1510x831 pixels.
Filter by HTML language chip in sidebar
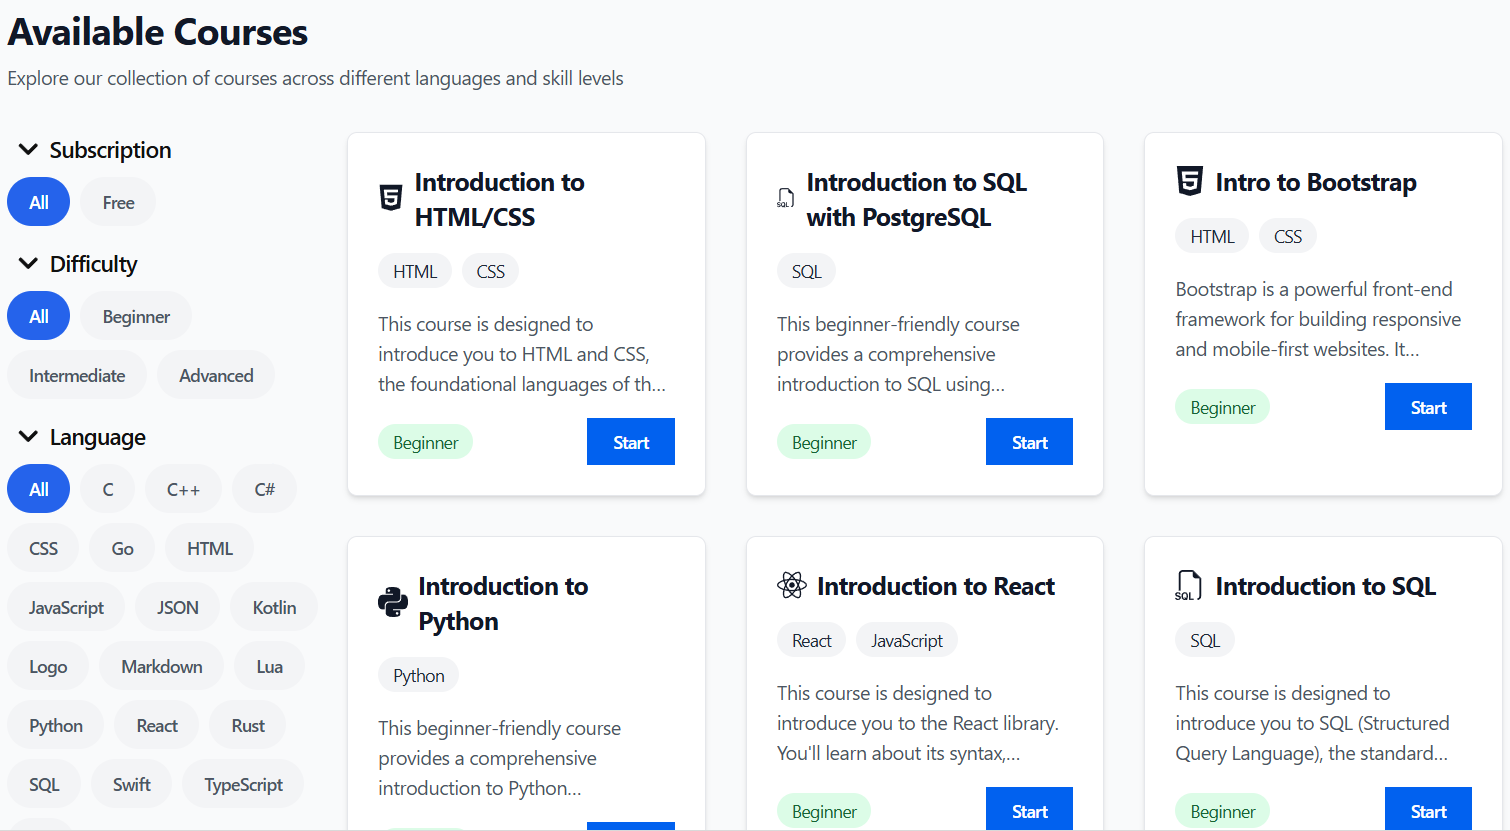coord(209,548)
